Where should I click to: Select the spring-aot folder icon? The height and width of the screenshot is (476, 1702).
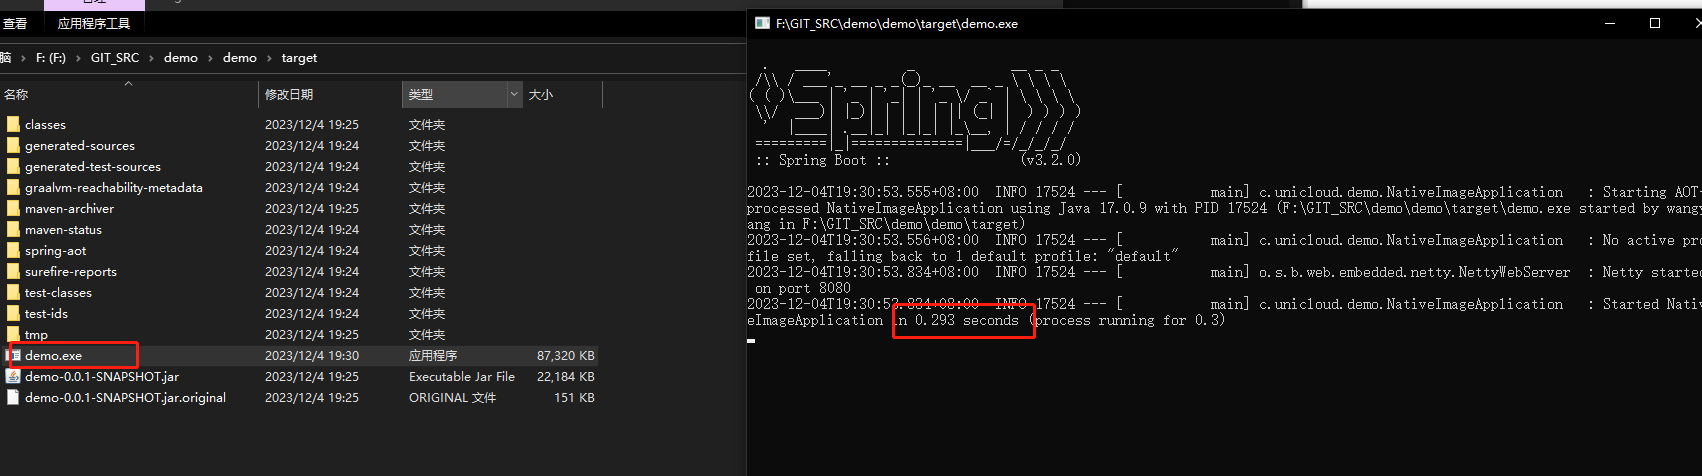13,250
